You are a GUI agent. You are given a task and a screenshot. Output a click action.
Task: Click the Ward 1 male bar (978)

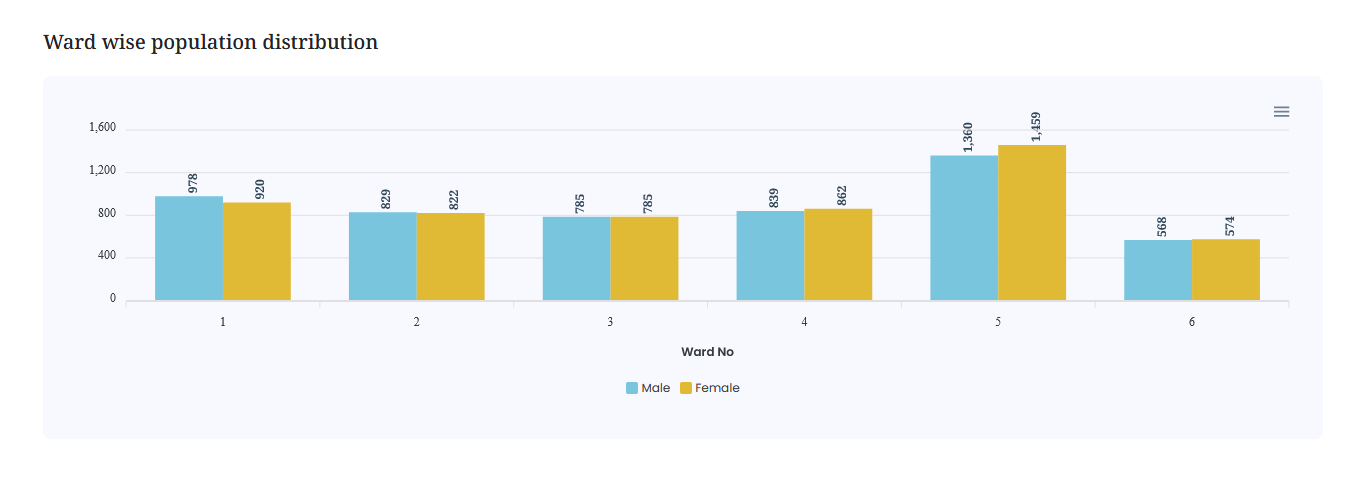click(189, 248)
